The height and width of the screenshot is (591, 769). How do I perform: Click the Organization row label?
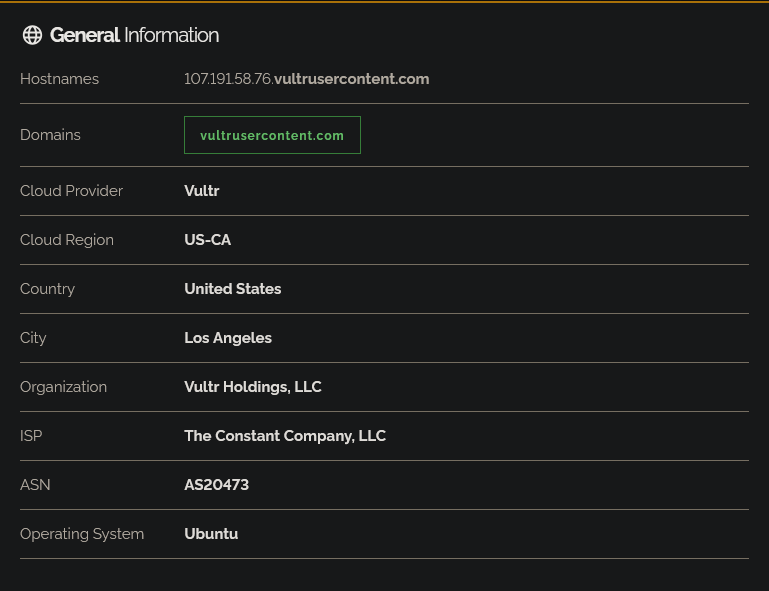63,387
